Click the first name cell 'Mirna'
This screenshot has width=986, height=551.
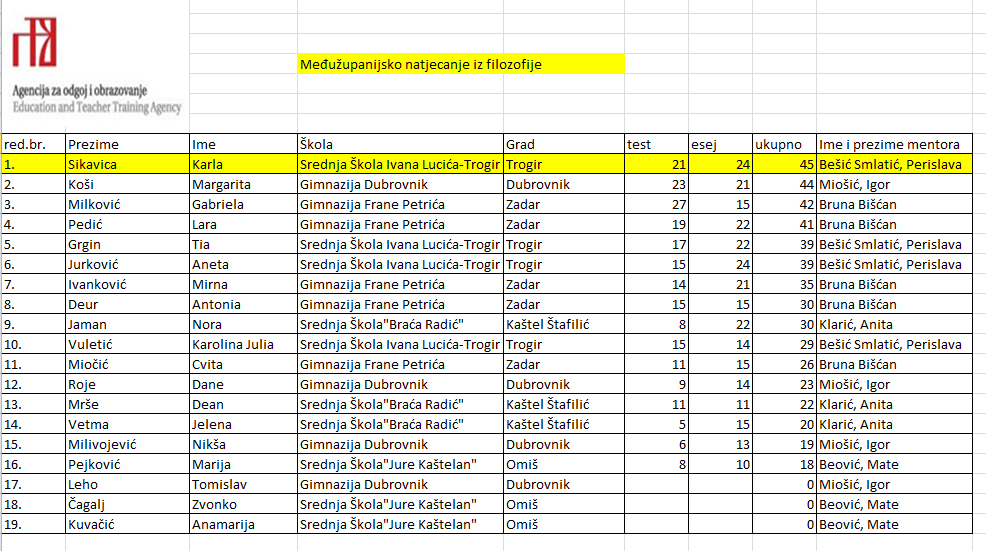point(243,284)
